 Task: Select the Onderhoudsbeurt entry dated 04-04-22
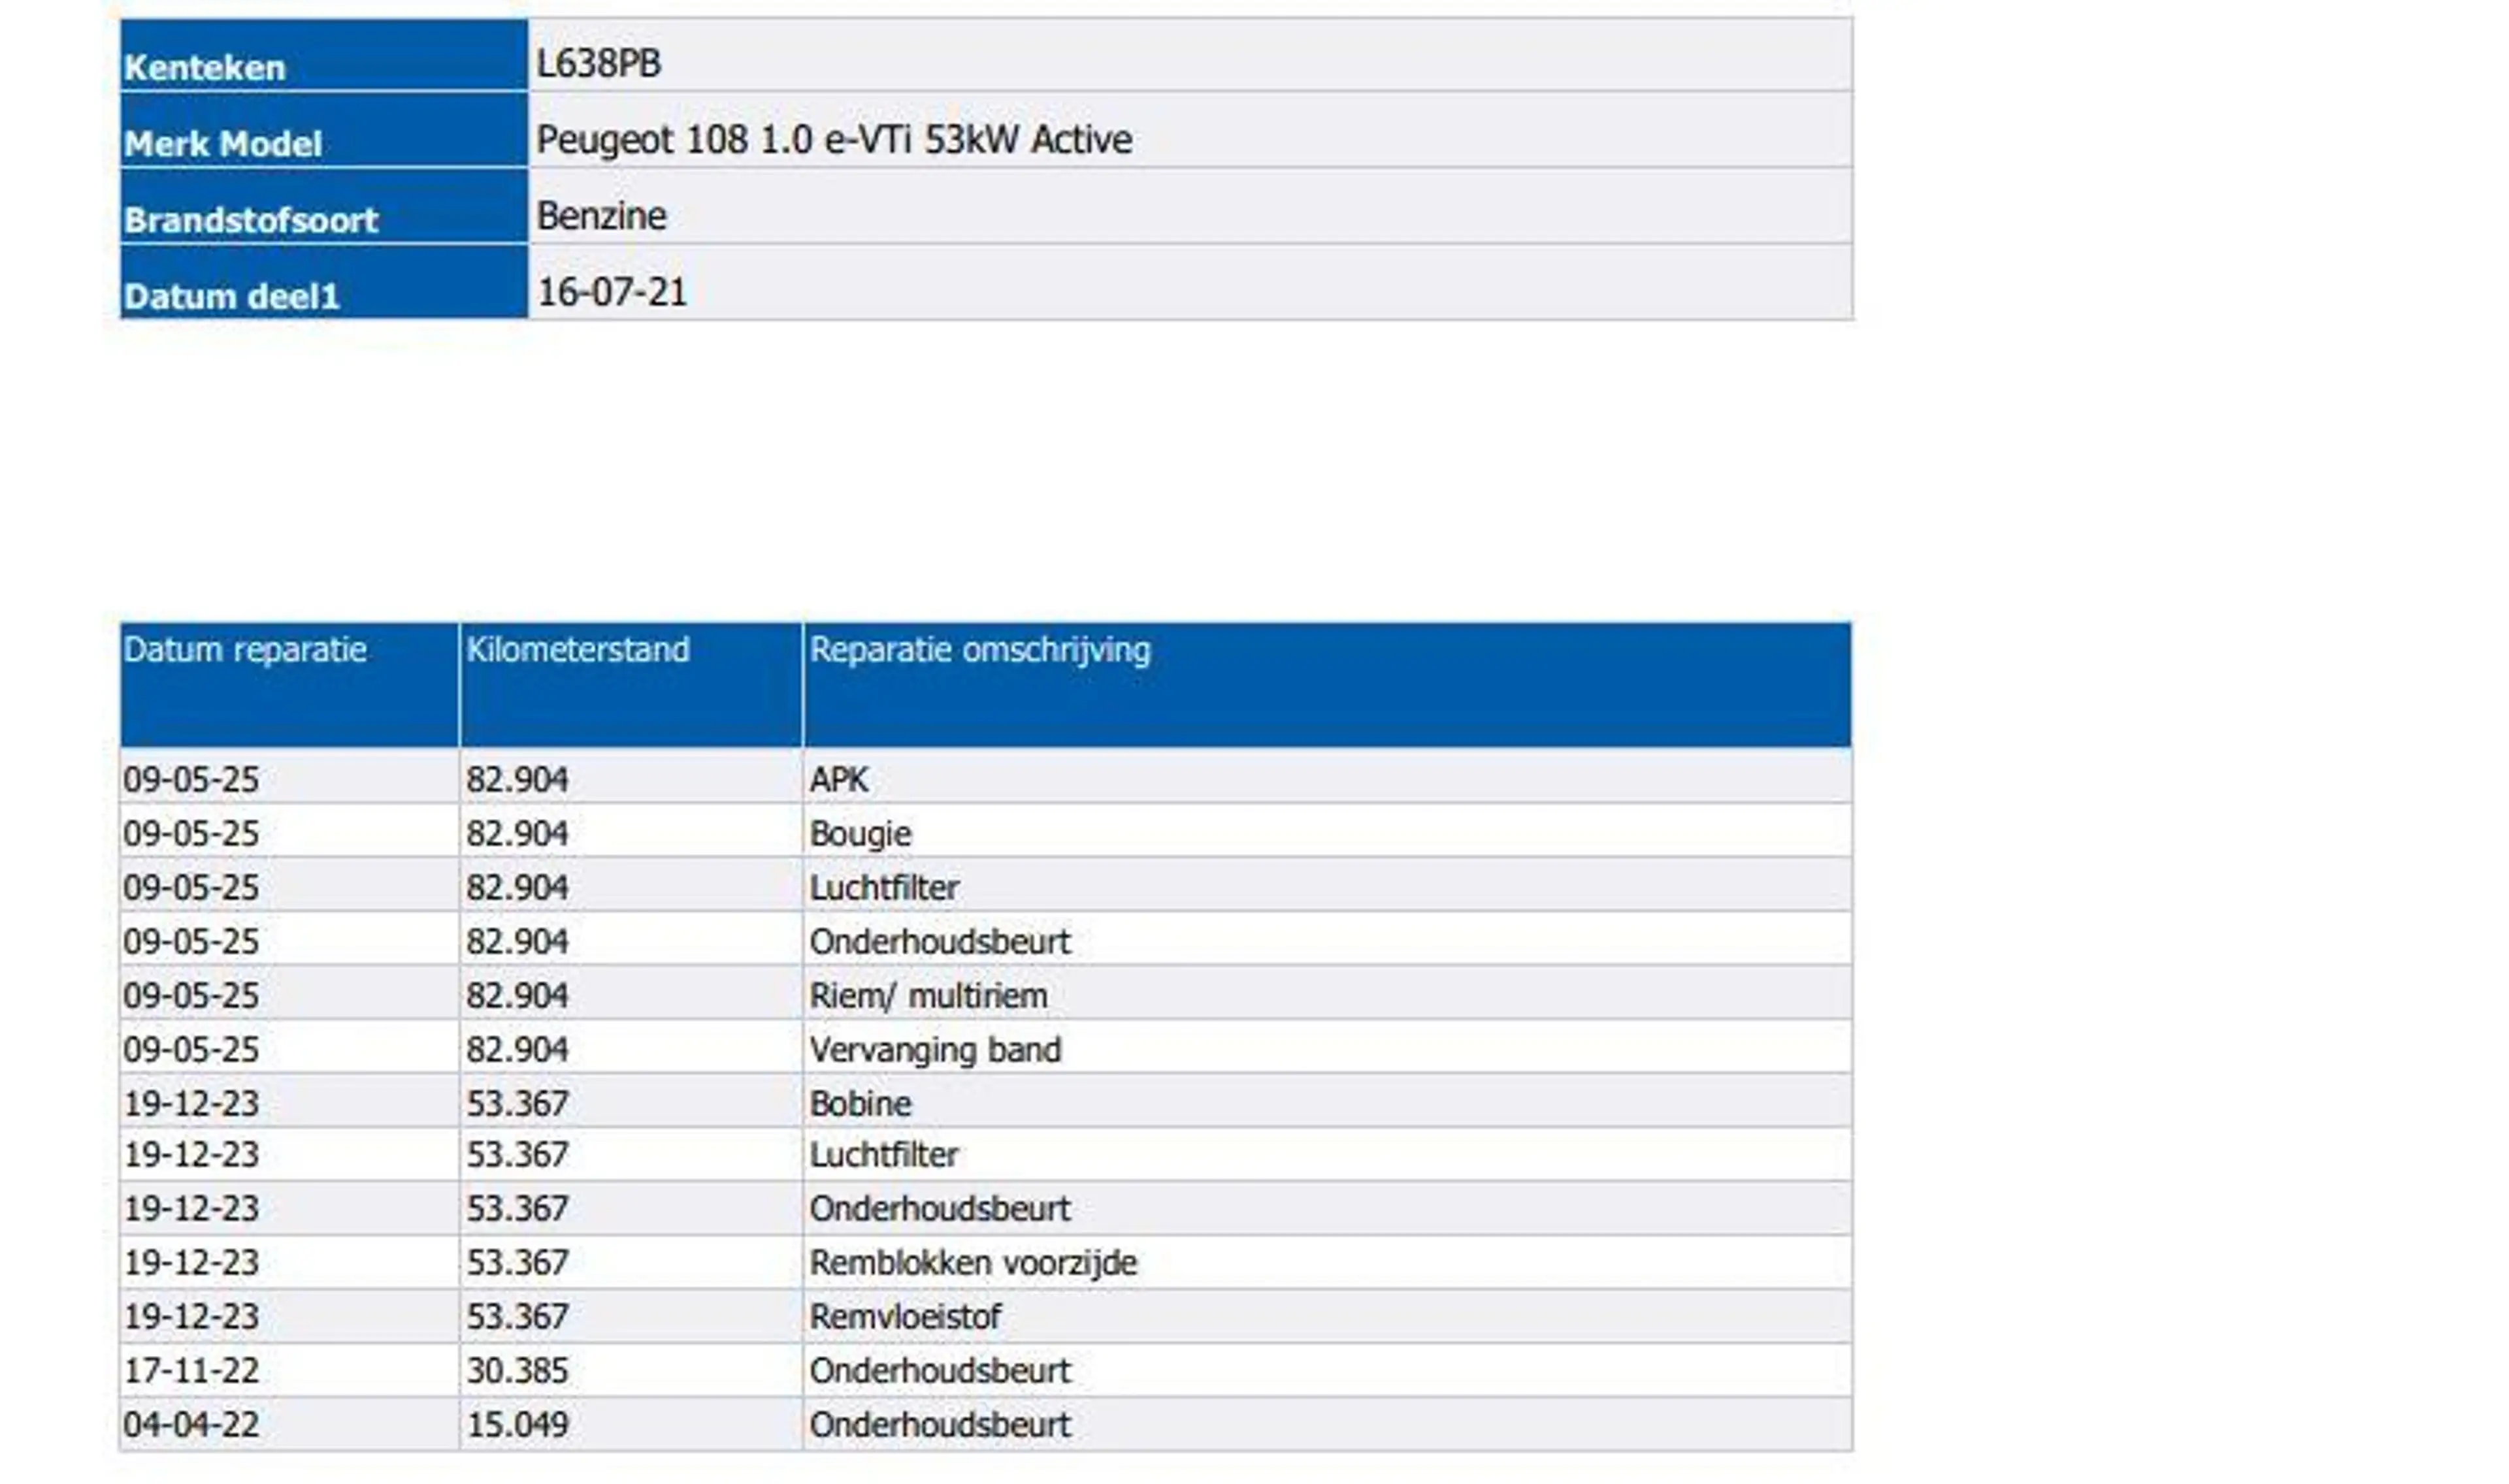939,1424
